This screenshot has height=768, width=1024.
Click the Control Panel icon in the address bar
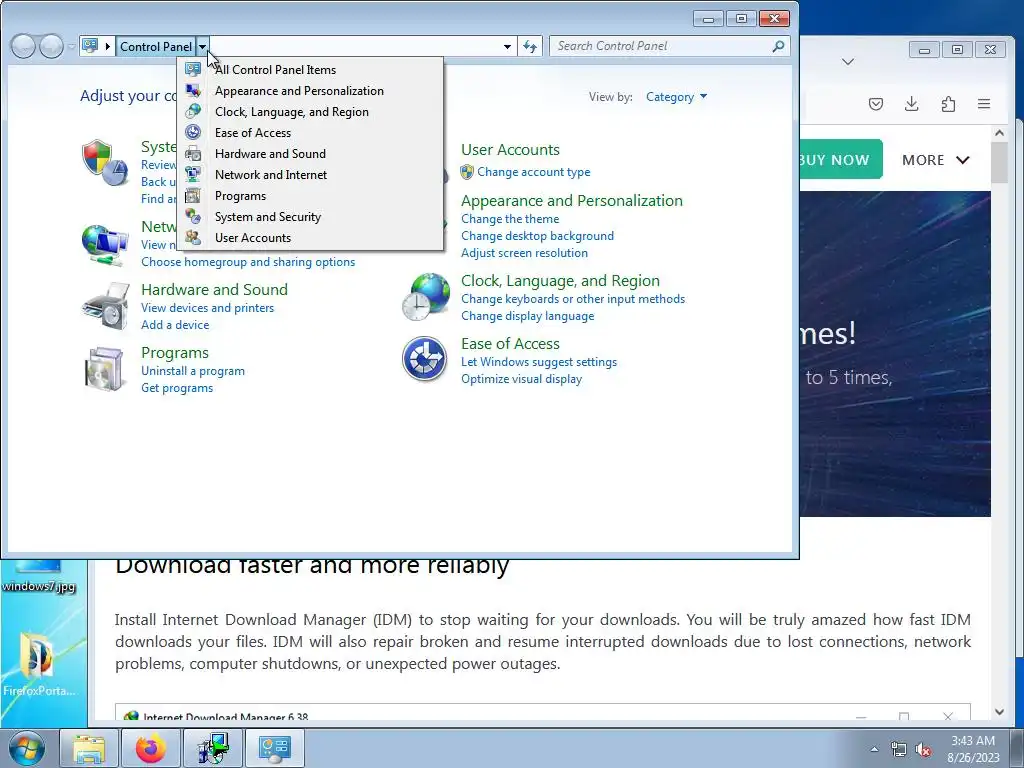(x=90, y=46)
